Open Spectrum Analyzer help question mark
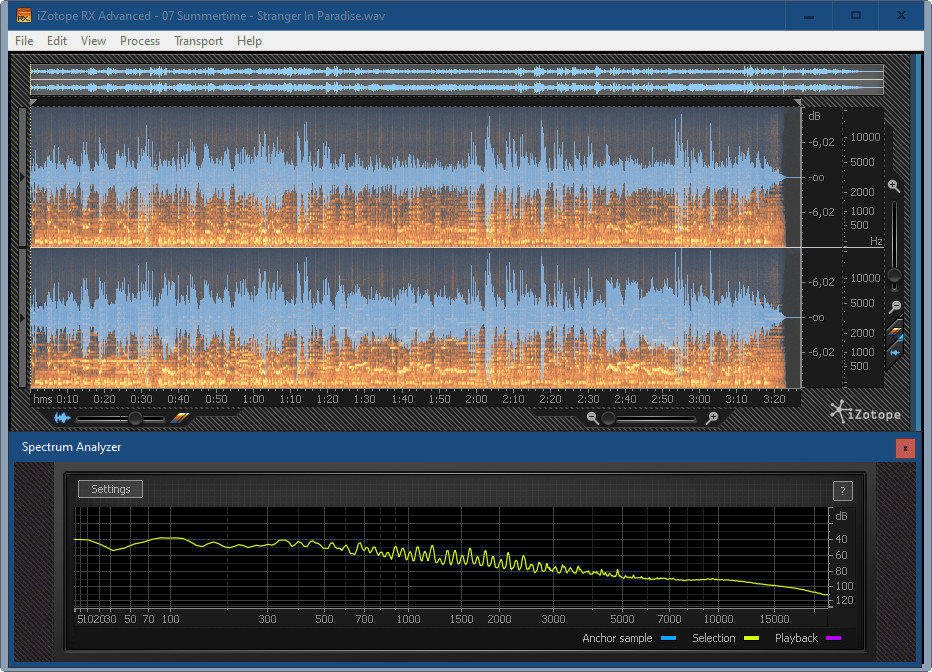Viewport: 932px width, 672px height. coord(842,491)
